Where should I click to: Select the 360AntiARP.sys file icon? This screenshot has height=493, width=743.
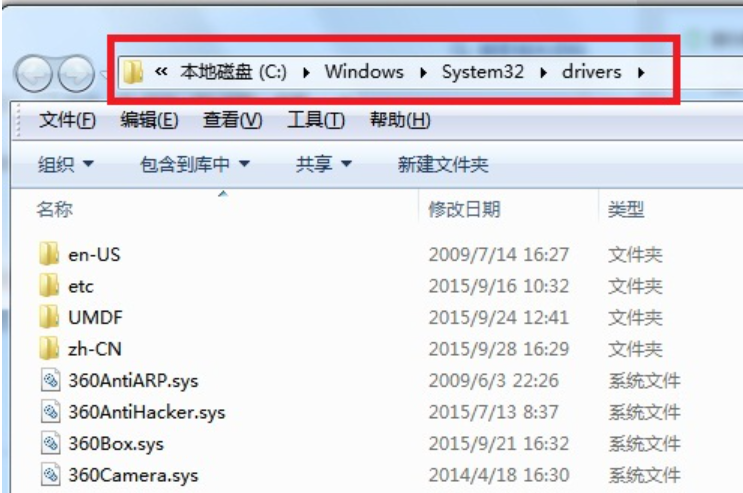(x=50, y=380)
